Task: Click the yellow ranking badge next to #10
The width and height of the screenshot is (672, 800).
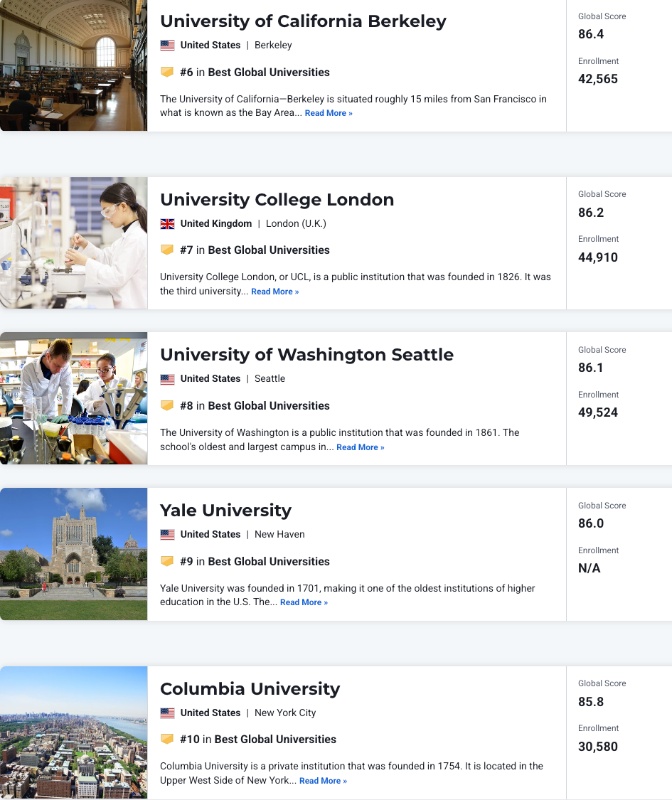Action: click(x=167, y=739)
